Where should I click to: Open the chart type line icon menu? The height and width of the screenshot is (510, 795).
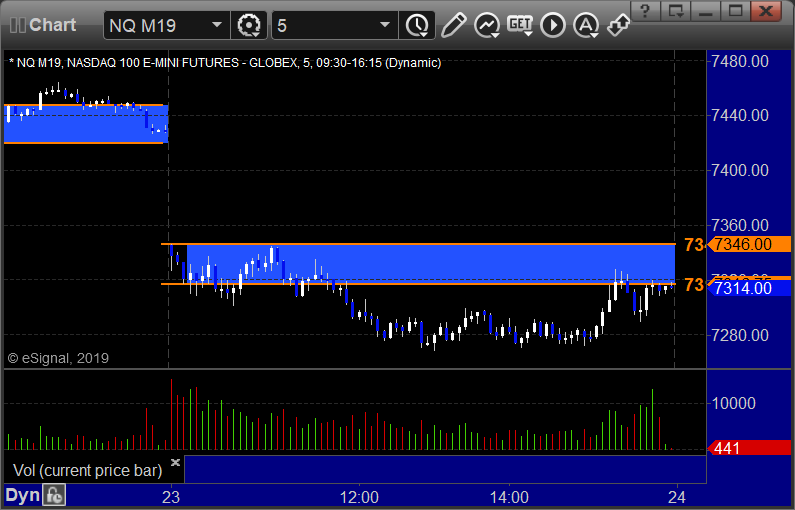[x=487, y=25]
